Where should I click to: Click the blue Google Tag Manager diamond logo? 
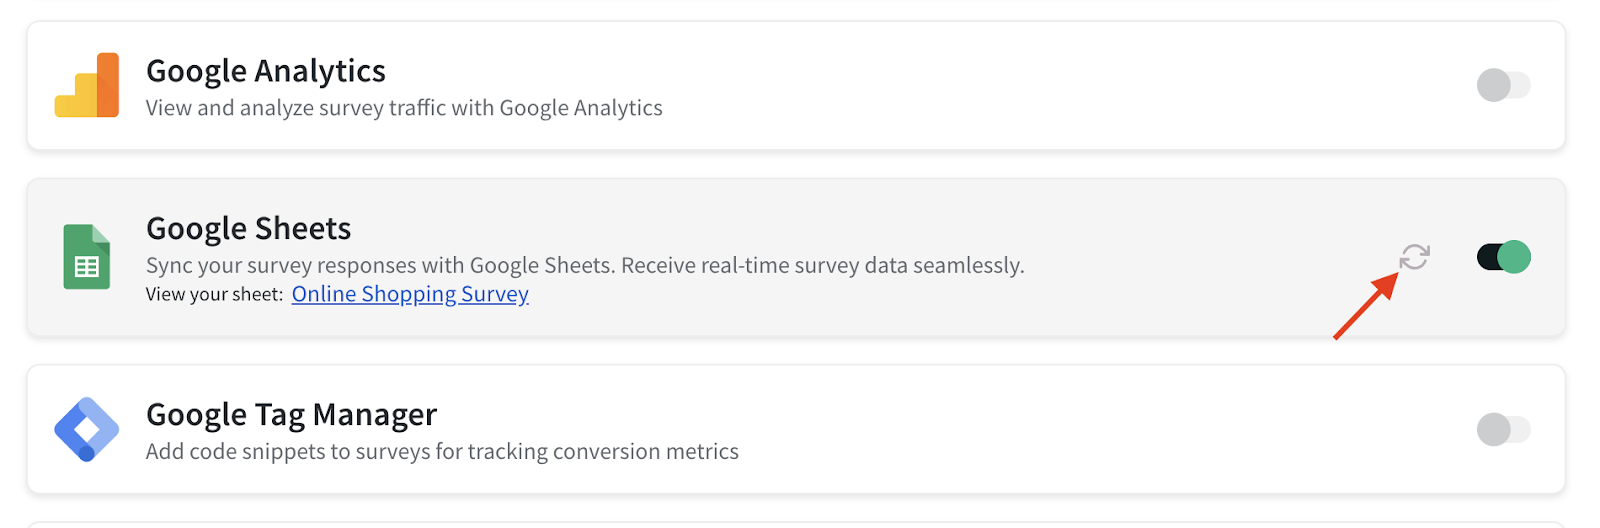tap(87, 429)
